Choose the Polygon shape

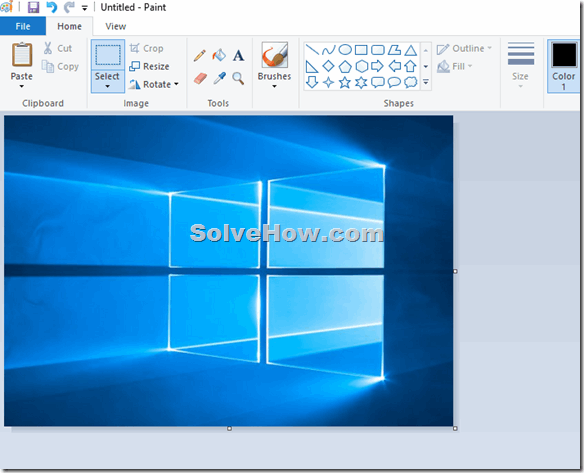[x=394, y=50]
